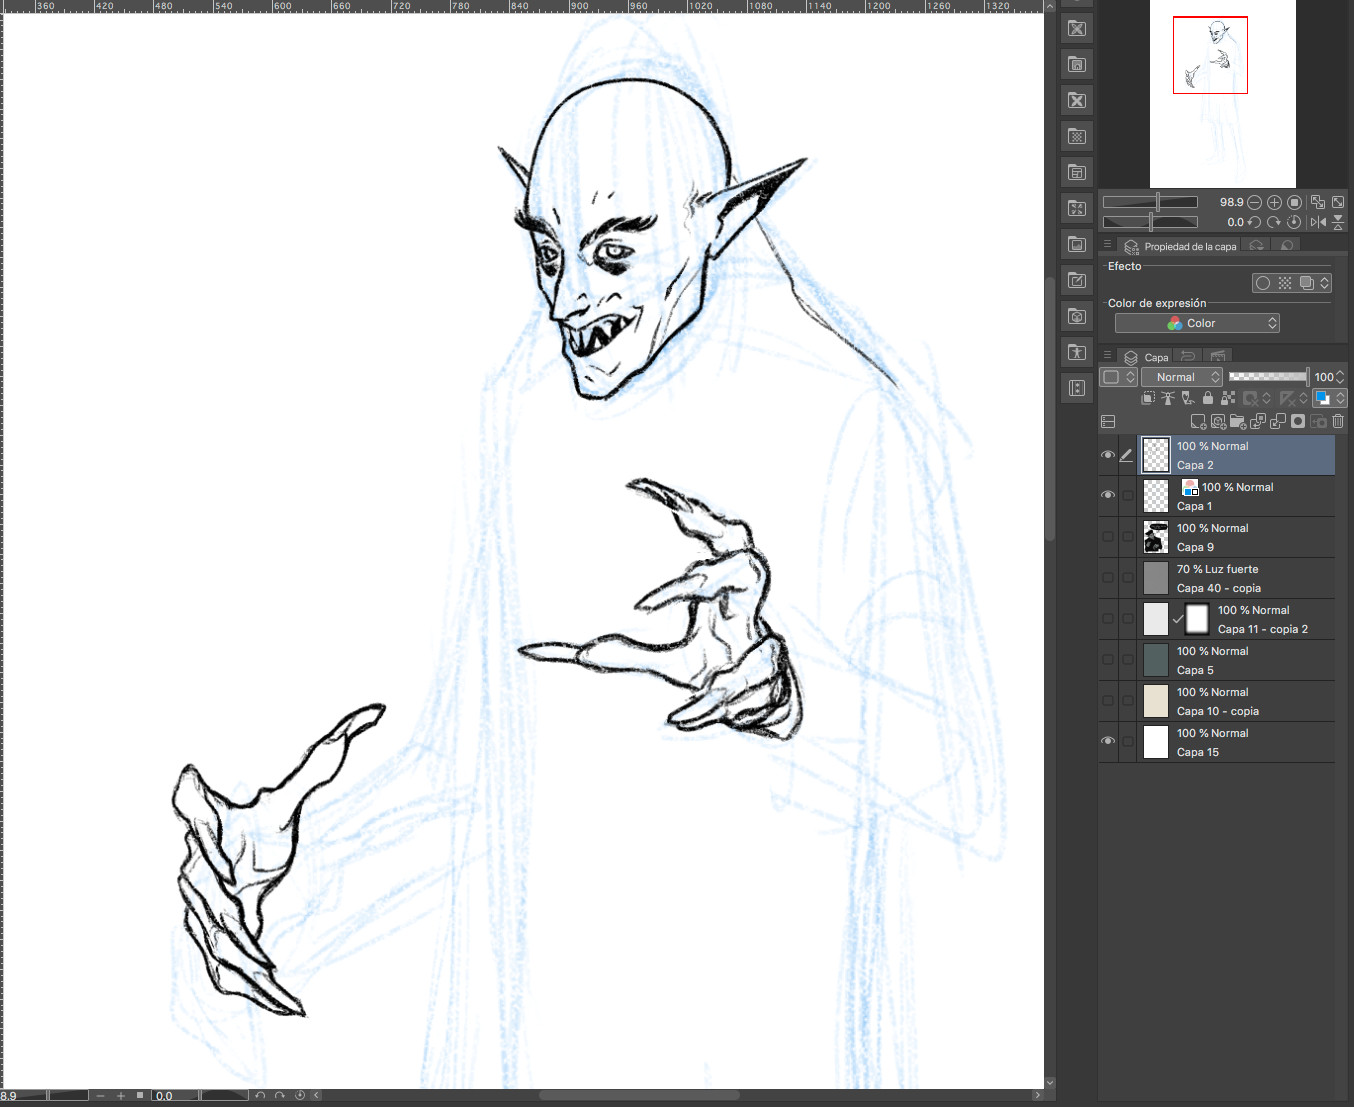1354x1107 pixels.
Task: Open the Capa panel hamburger menu
Action: click(1107, 355)
